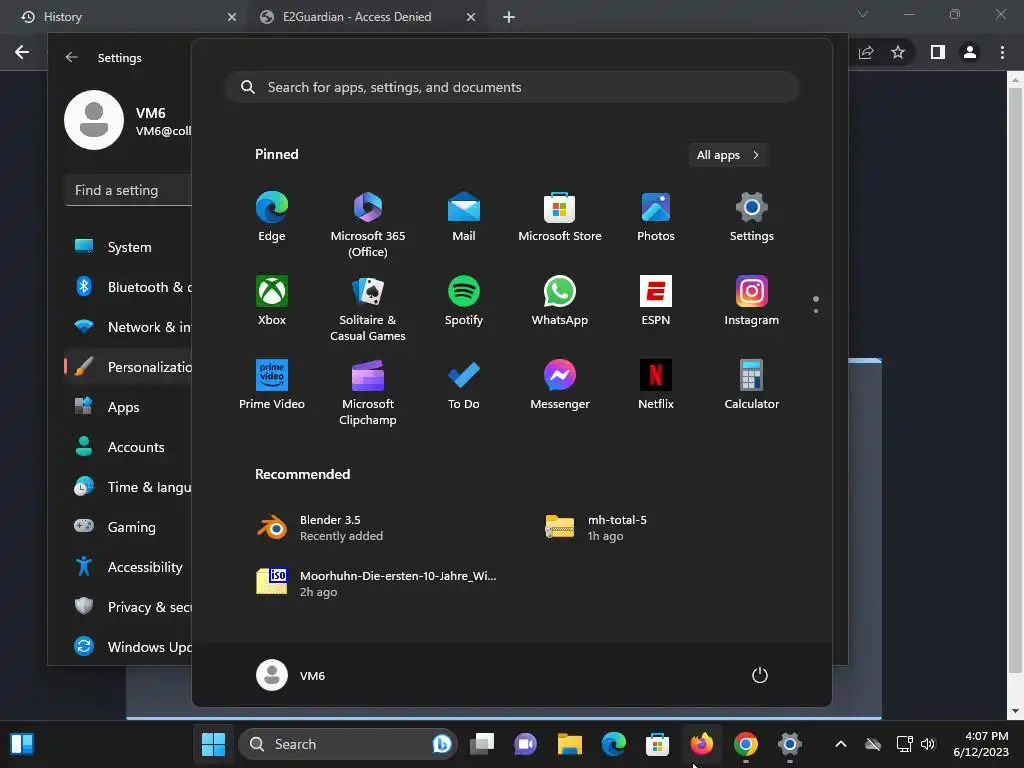Open a new browser tab

coord(509,17)
